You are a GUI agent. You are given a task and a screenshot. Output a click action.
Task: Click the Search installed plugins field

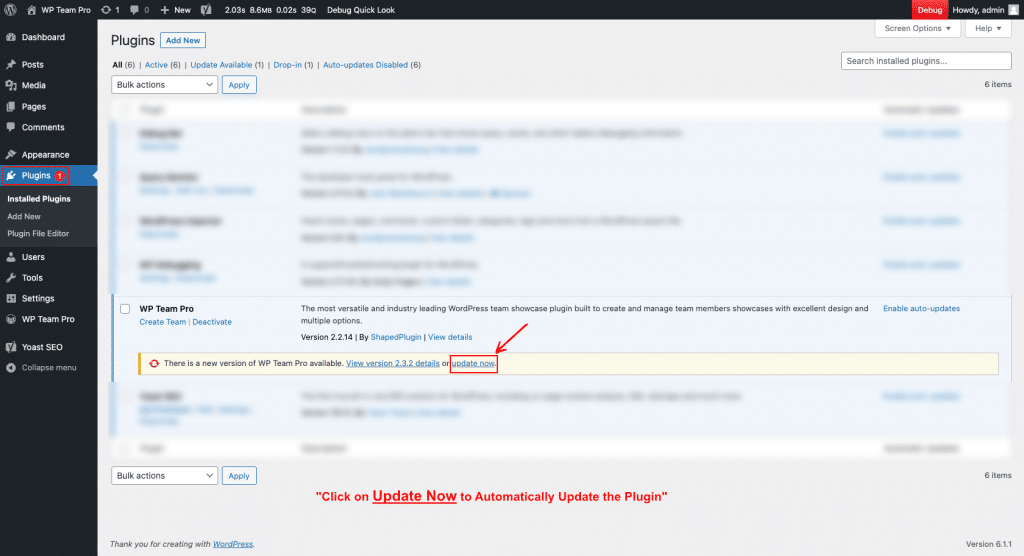(x=926, y=61)
